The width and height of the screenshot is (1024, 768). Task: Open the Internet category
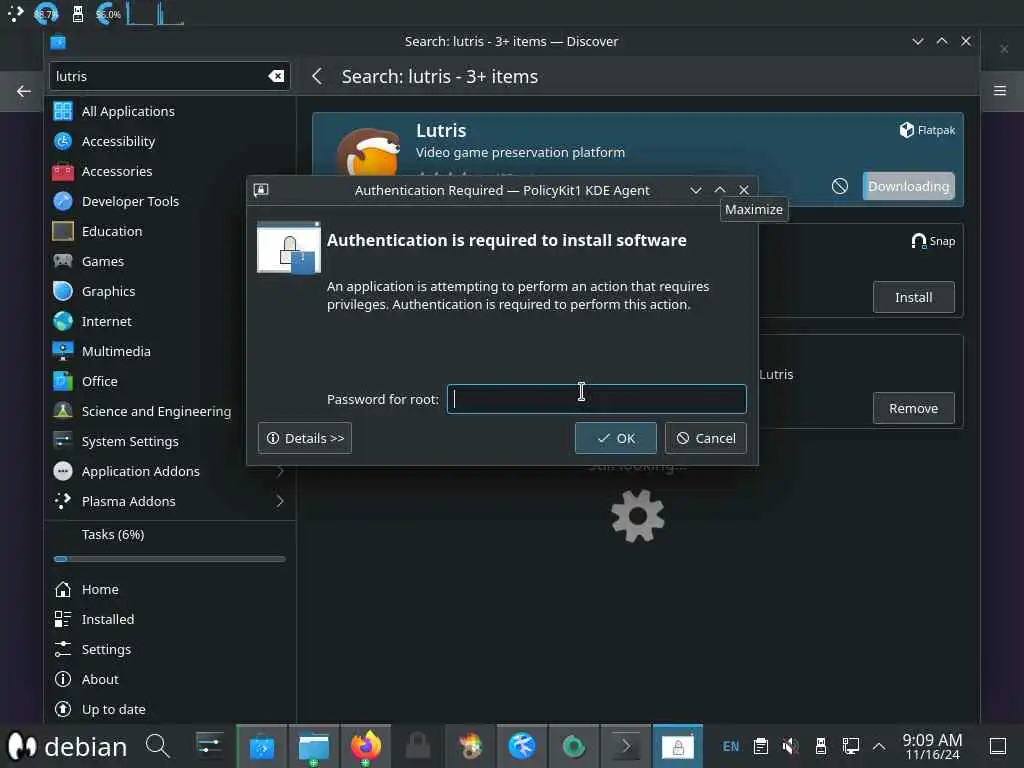[x=170, y=321]
